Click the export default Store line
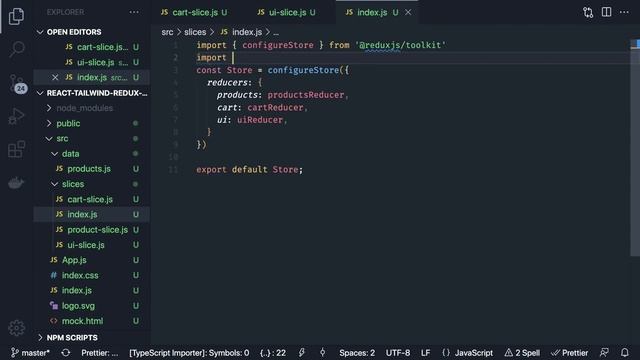Image resolution: width=640 pixels, height=360 pixels. coord(249,169)
